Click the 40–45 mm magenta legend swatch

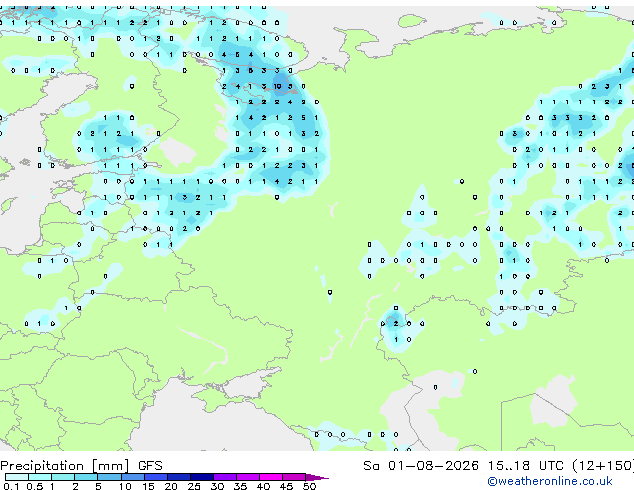pos(271,477)
